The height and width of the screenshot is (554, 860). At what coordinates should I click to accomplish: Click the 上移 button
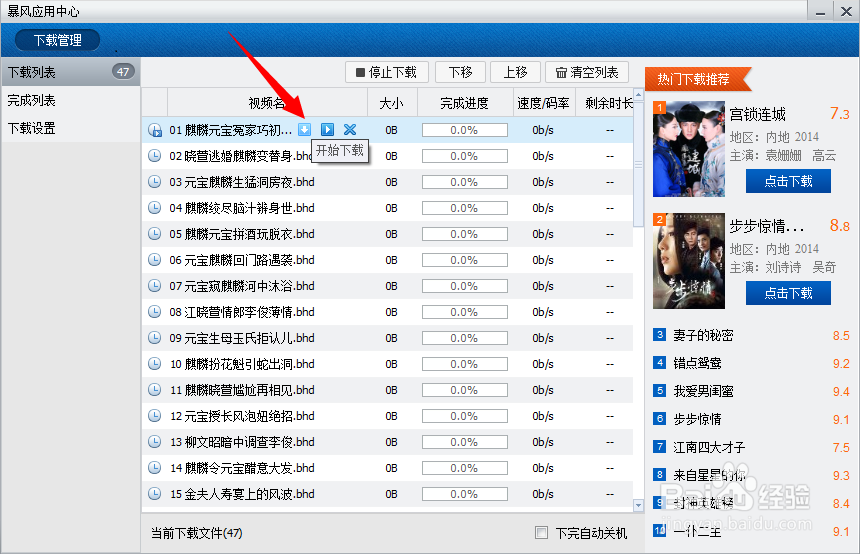[516, 72]
